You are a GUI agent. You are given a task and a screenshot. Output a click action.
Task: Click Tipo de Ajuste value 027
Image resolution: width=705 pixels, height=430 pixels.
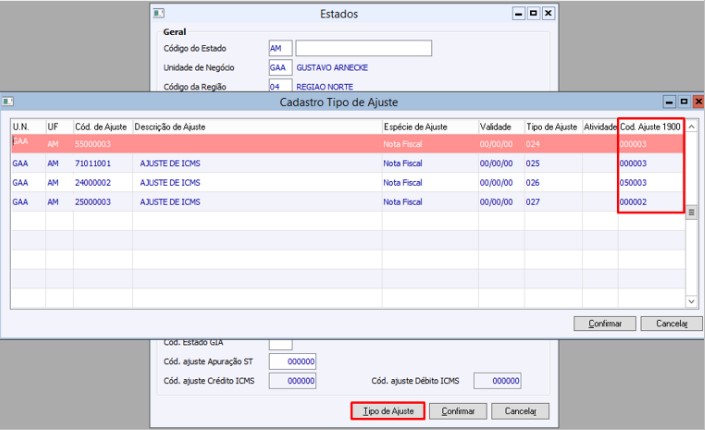(533, 202)
